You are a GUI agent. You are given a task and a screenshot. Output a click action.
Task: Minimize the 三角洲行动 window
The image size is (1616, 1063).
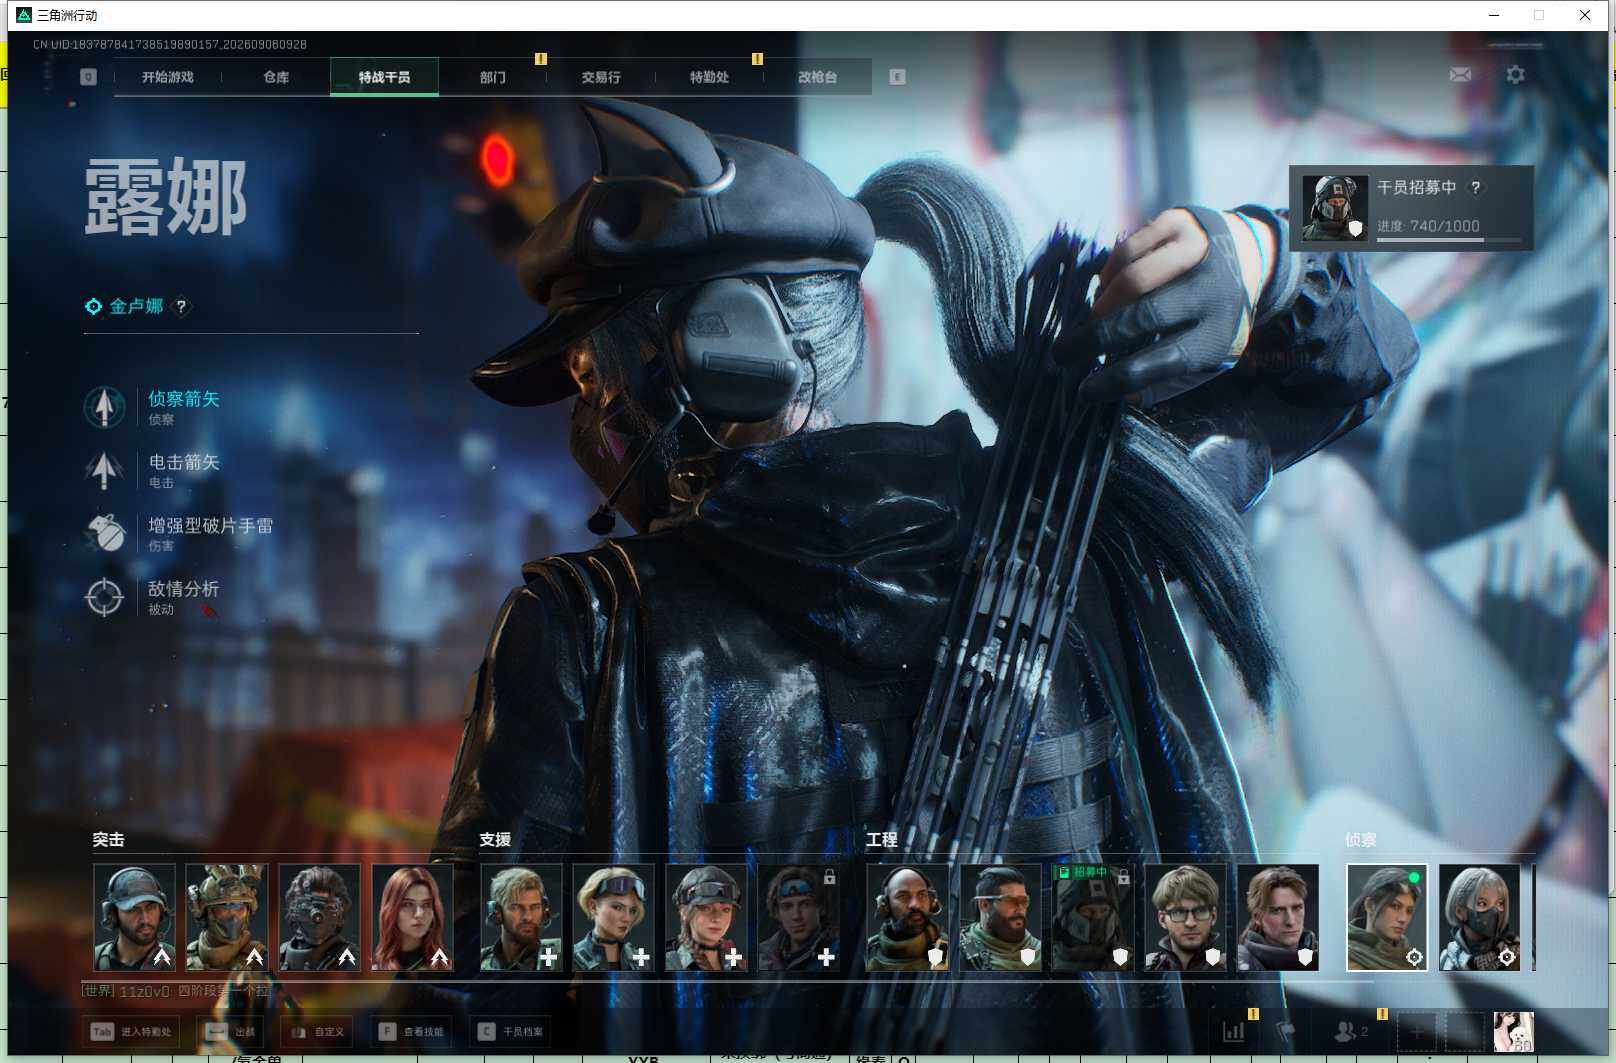click(1493, 15)
